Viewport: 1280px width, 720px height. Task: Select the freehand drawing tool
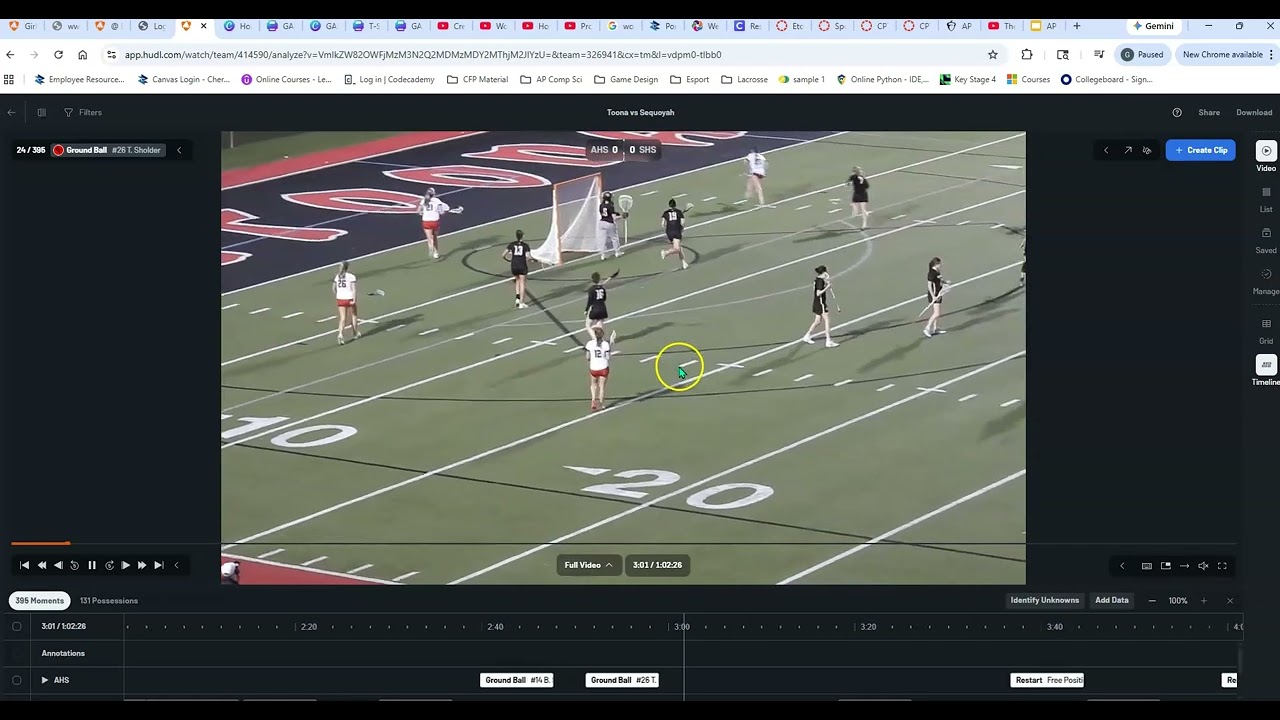[x=1147, y=150]
